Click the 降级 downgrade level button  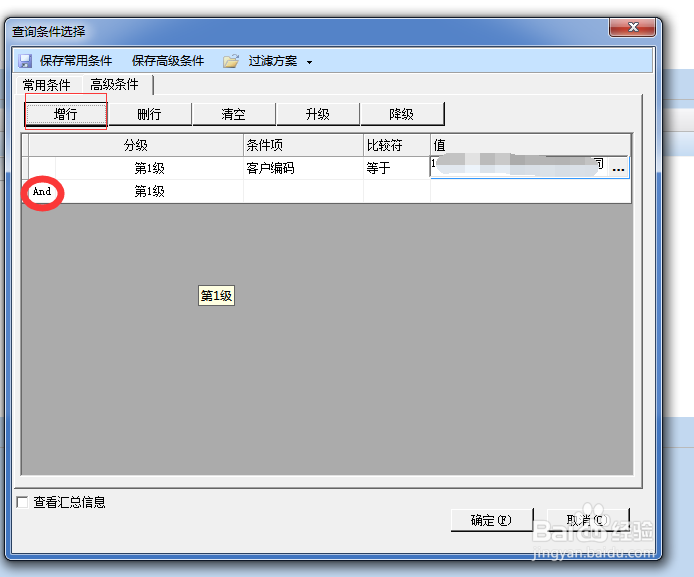pos(402,114)
